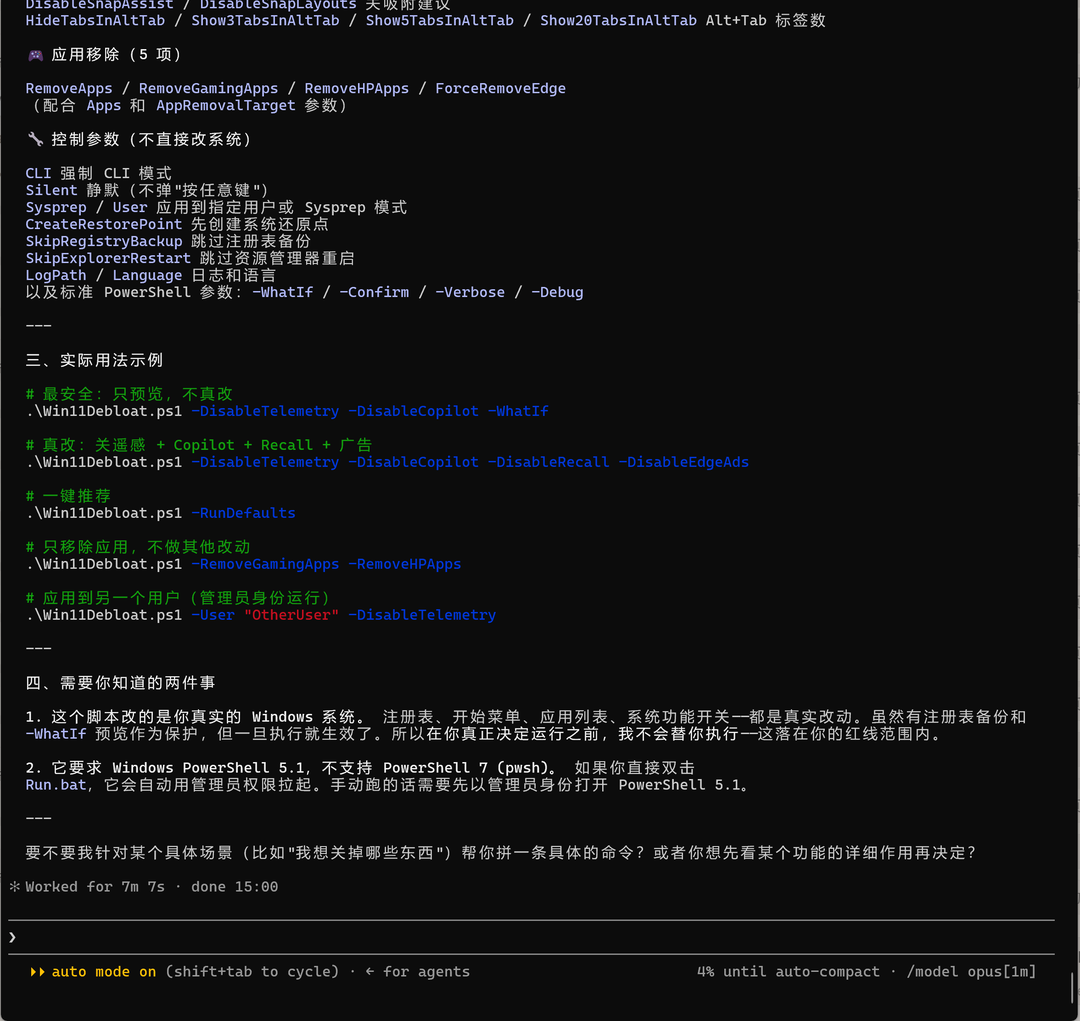Click '-WhatIf' in the warning paragraph

coord(56,734)
